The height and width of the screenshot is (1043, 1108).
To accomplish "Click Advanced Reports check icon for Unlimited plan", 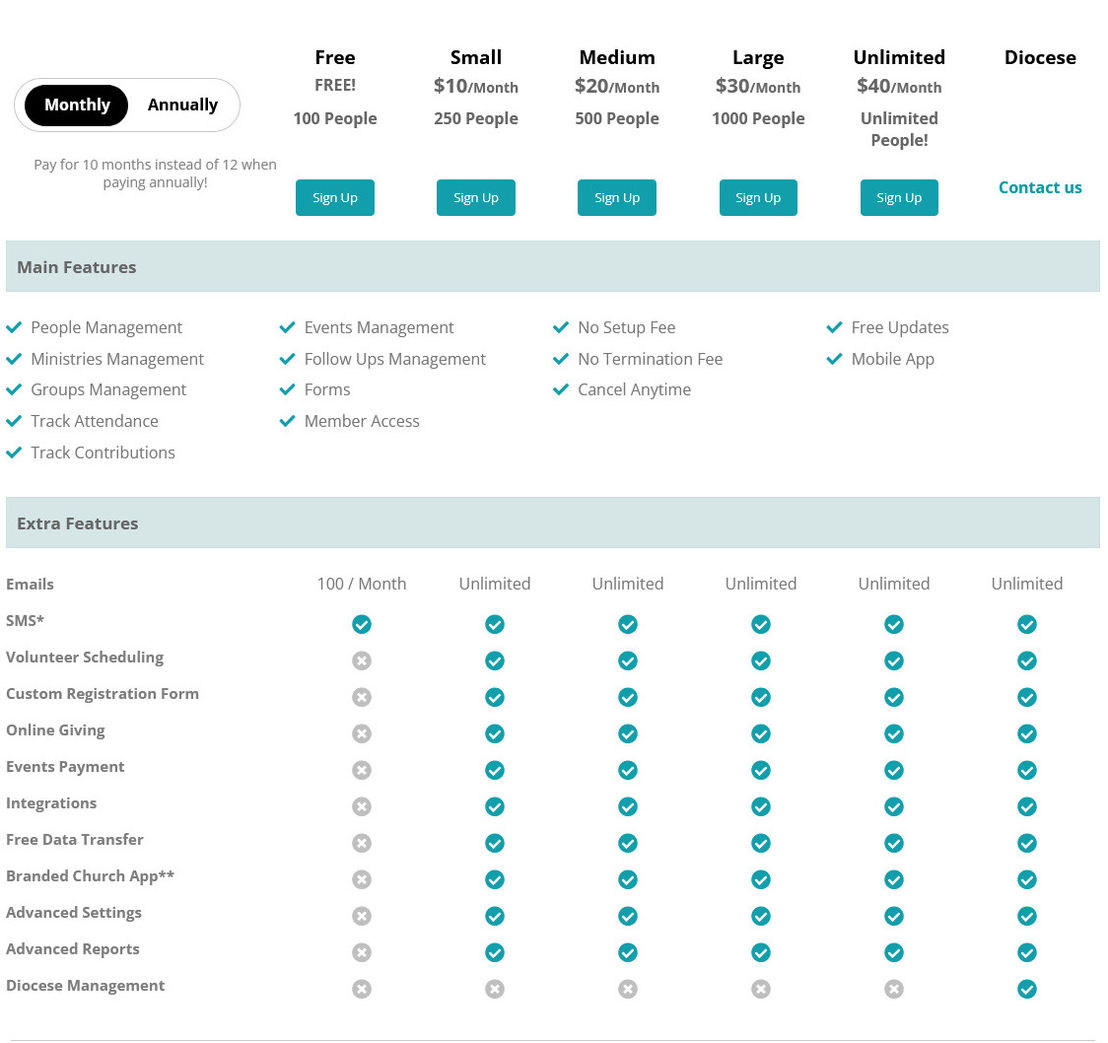I will pyautogui.click(x=894, y=953).
